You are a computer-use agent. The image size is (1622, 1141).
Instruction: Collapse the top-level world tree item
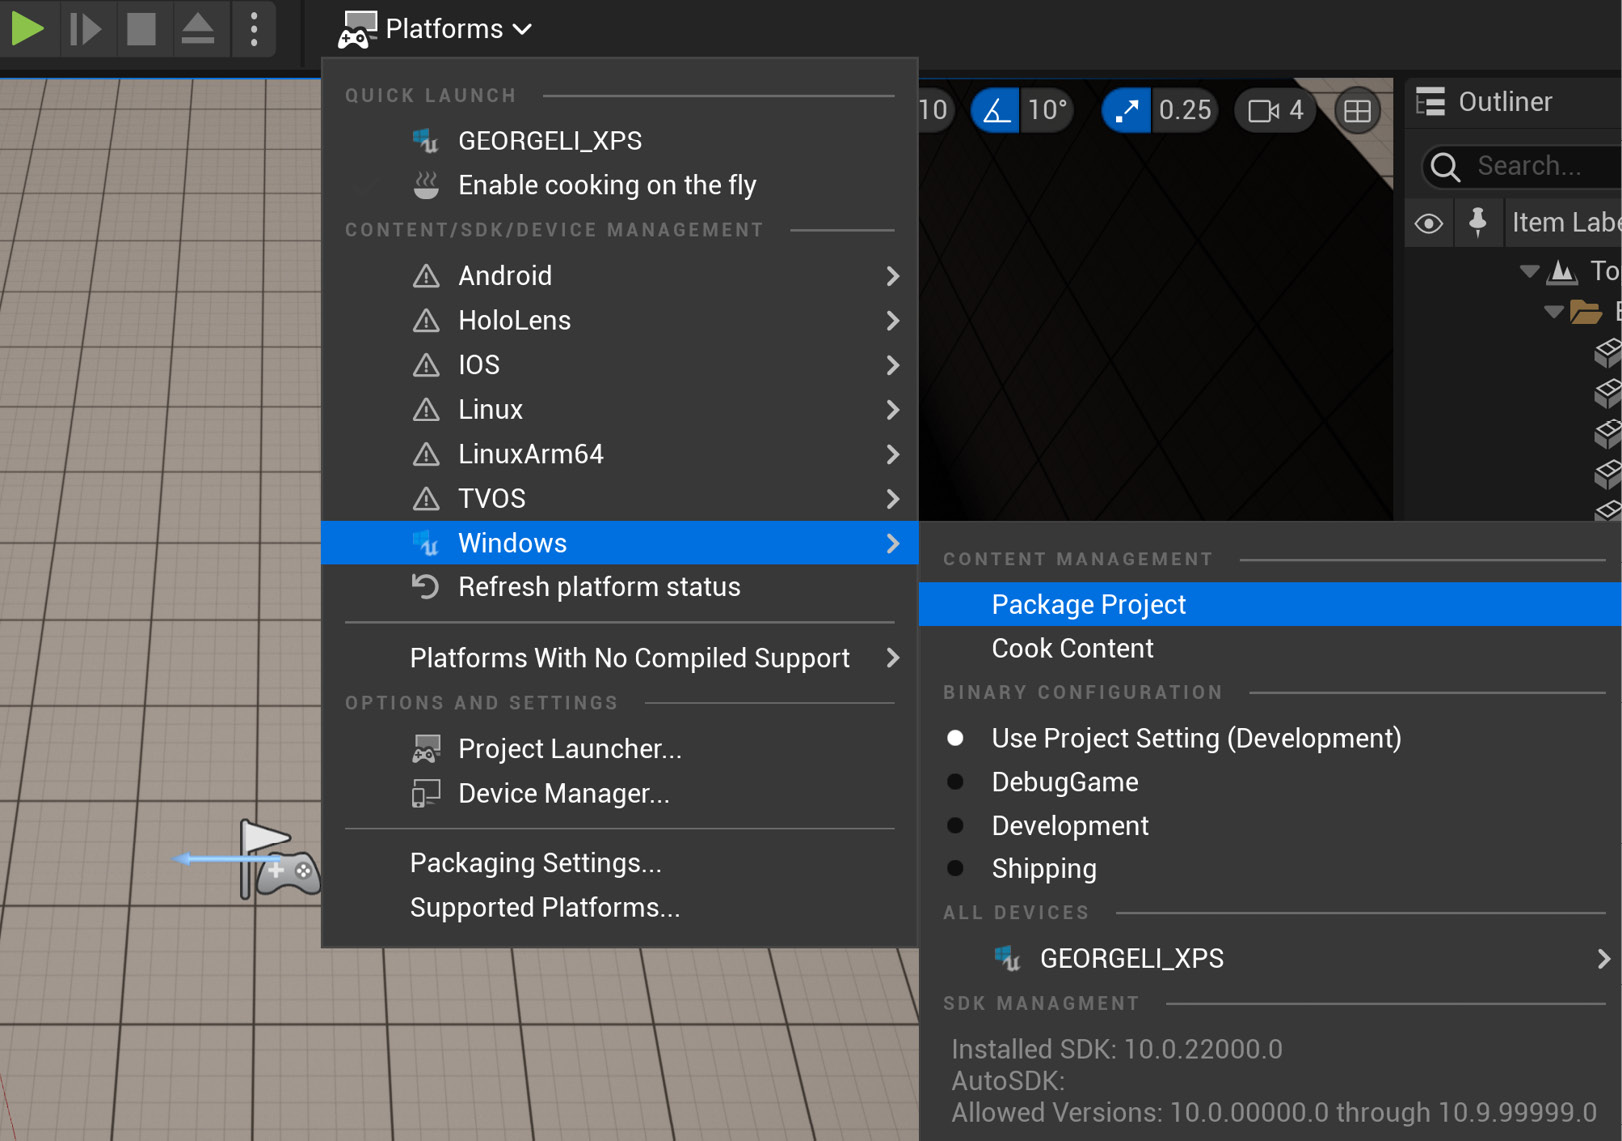[1529, 271]
